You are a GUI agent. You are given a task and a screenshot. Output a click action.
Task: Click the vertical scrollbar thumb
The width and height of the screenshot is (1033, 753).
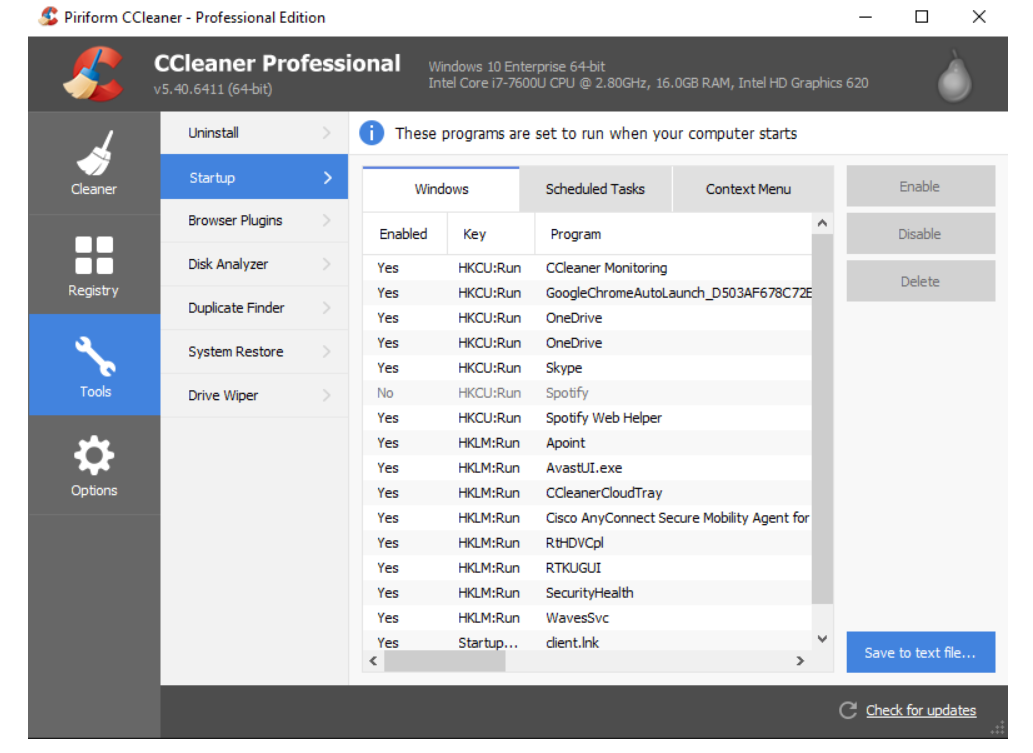pyautogui.click(x=822, y=418)
